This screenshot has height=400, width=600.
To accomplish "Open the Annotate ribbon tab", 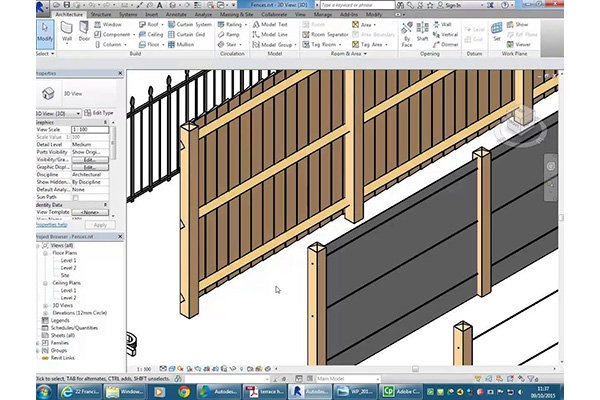I will (x=176, y=15).
